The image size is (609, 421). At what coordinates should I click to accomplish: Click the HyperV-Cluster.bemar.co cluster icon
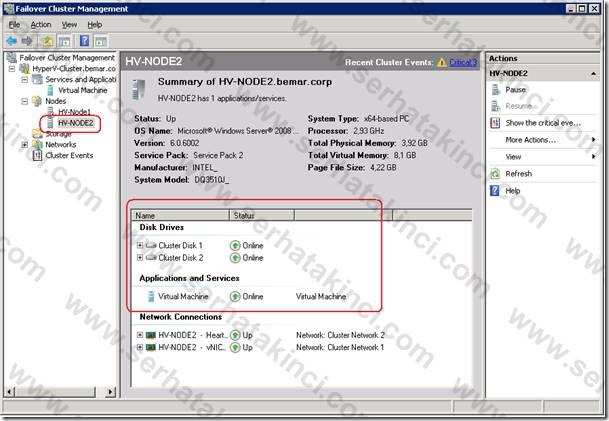(25, 69)
